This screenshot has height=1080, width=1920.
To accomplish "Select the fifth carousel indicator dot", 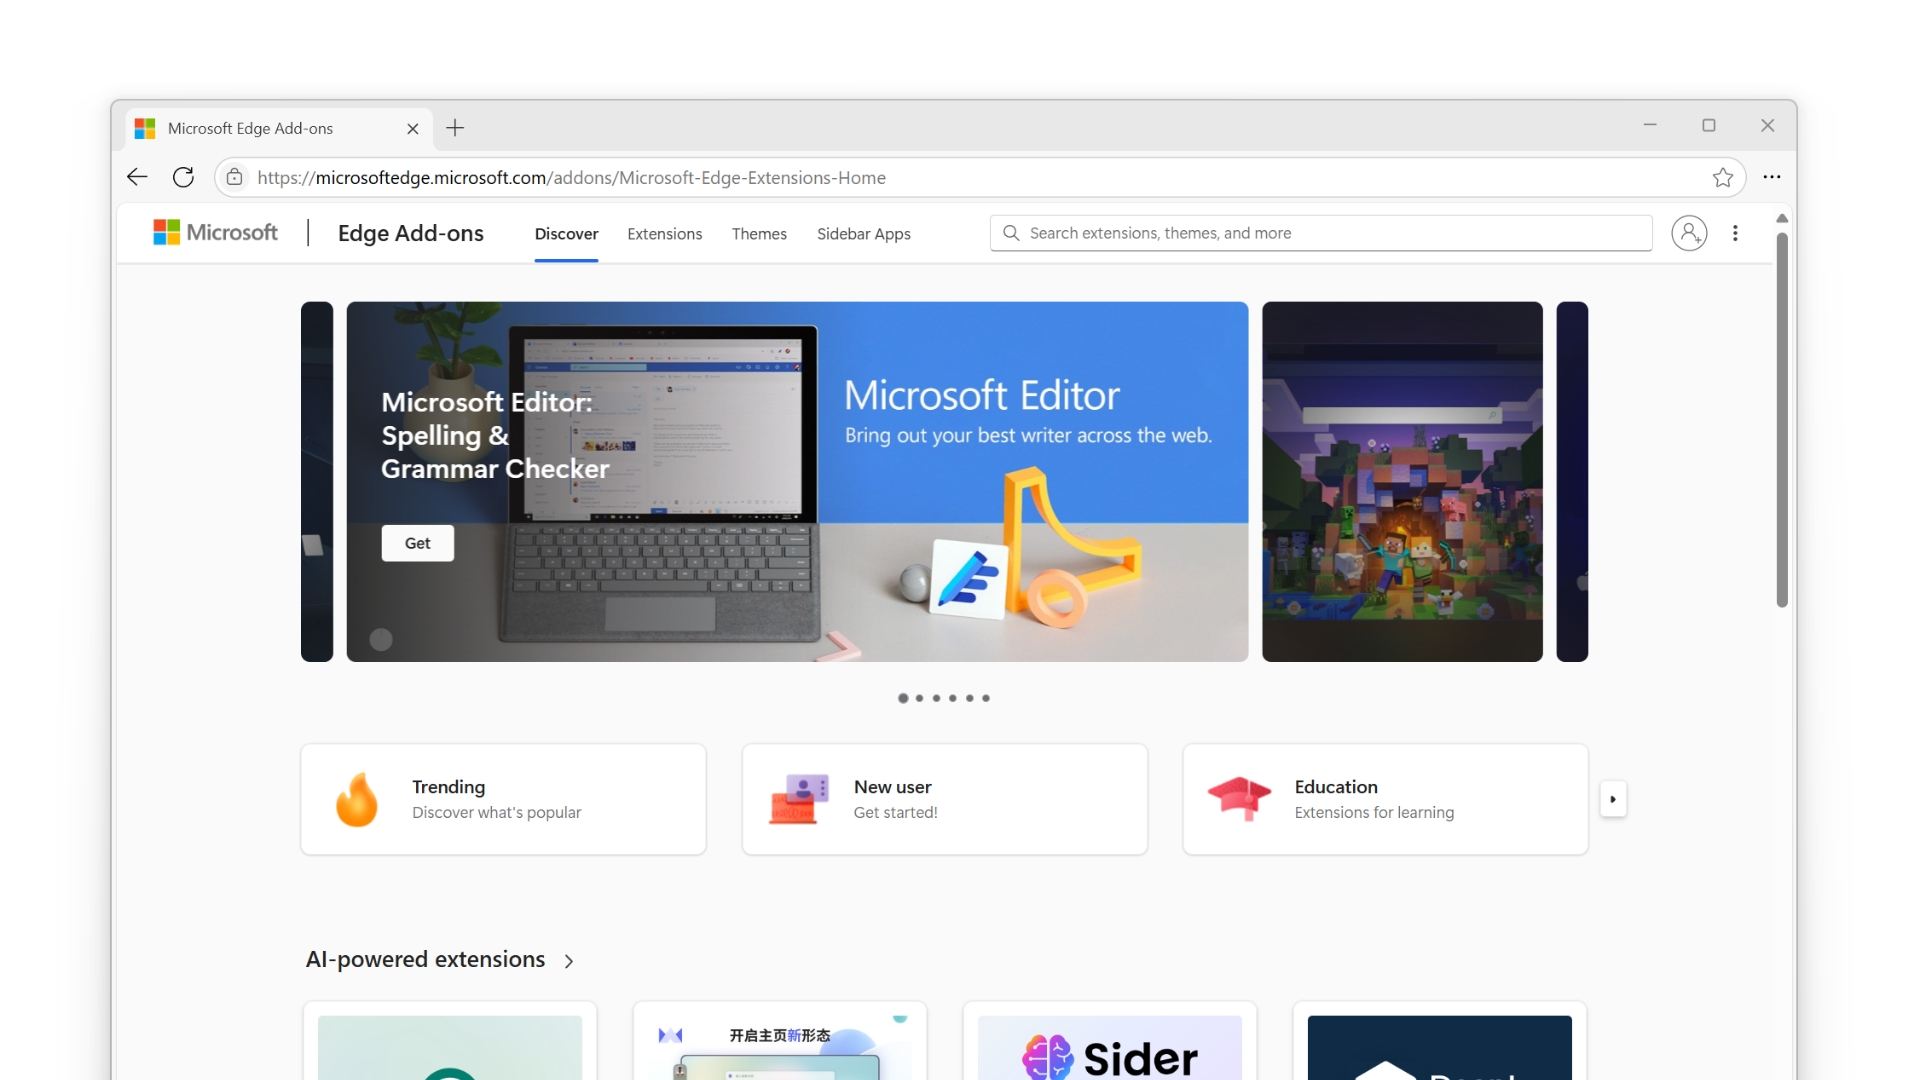I will [969, 698].
